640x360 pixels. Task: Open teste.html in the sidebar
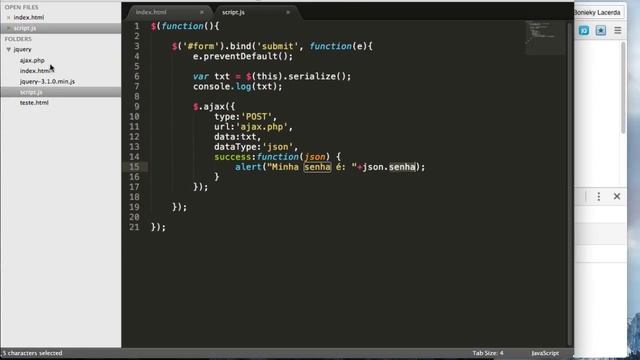point(34,103)
